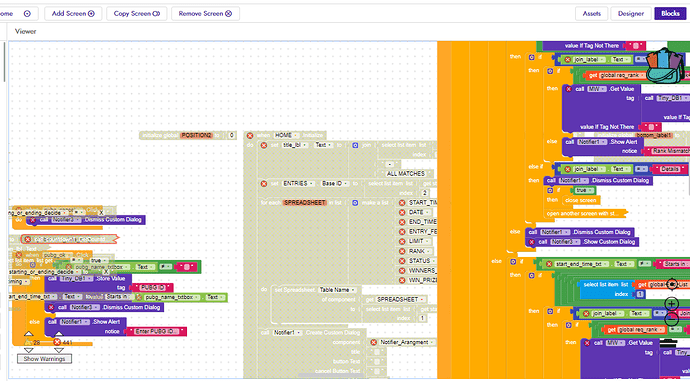Click the 'Details' text string block
Viewport: 690px width, 381px height.
point(669,169)
